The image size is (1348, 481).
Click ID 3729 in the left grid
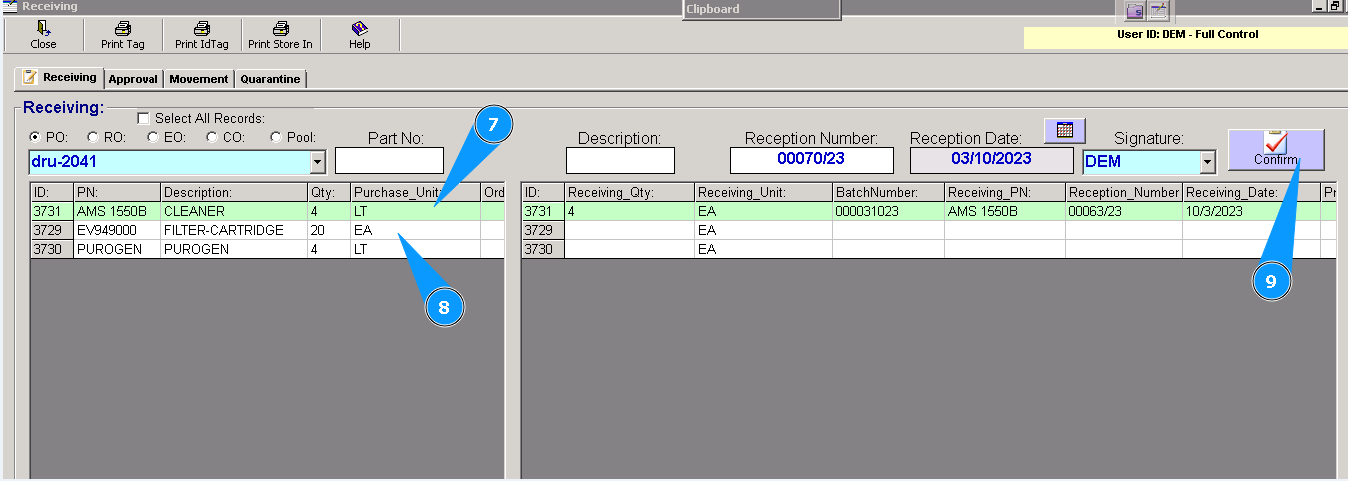tap(52, 230)
